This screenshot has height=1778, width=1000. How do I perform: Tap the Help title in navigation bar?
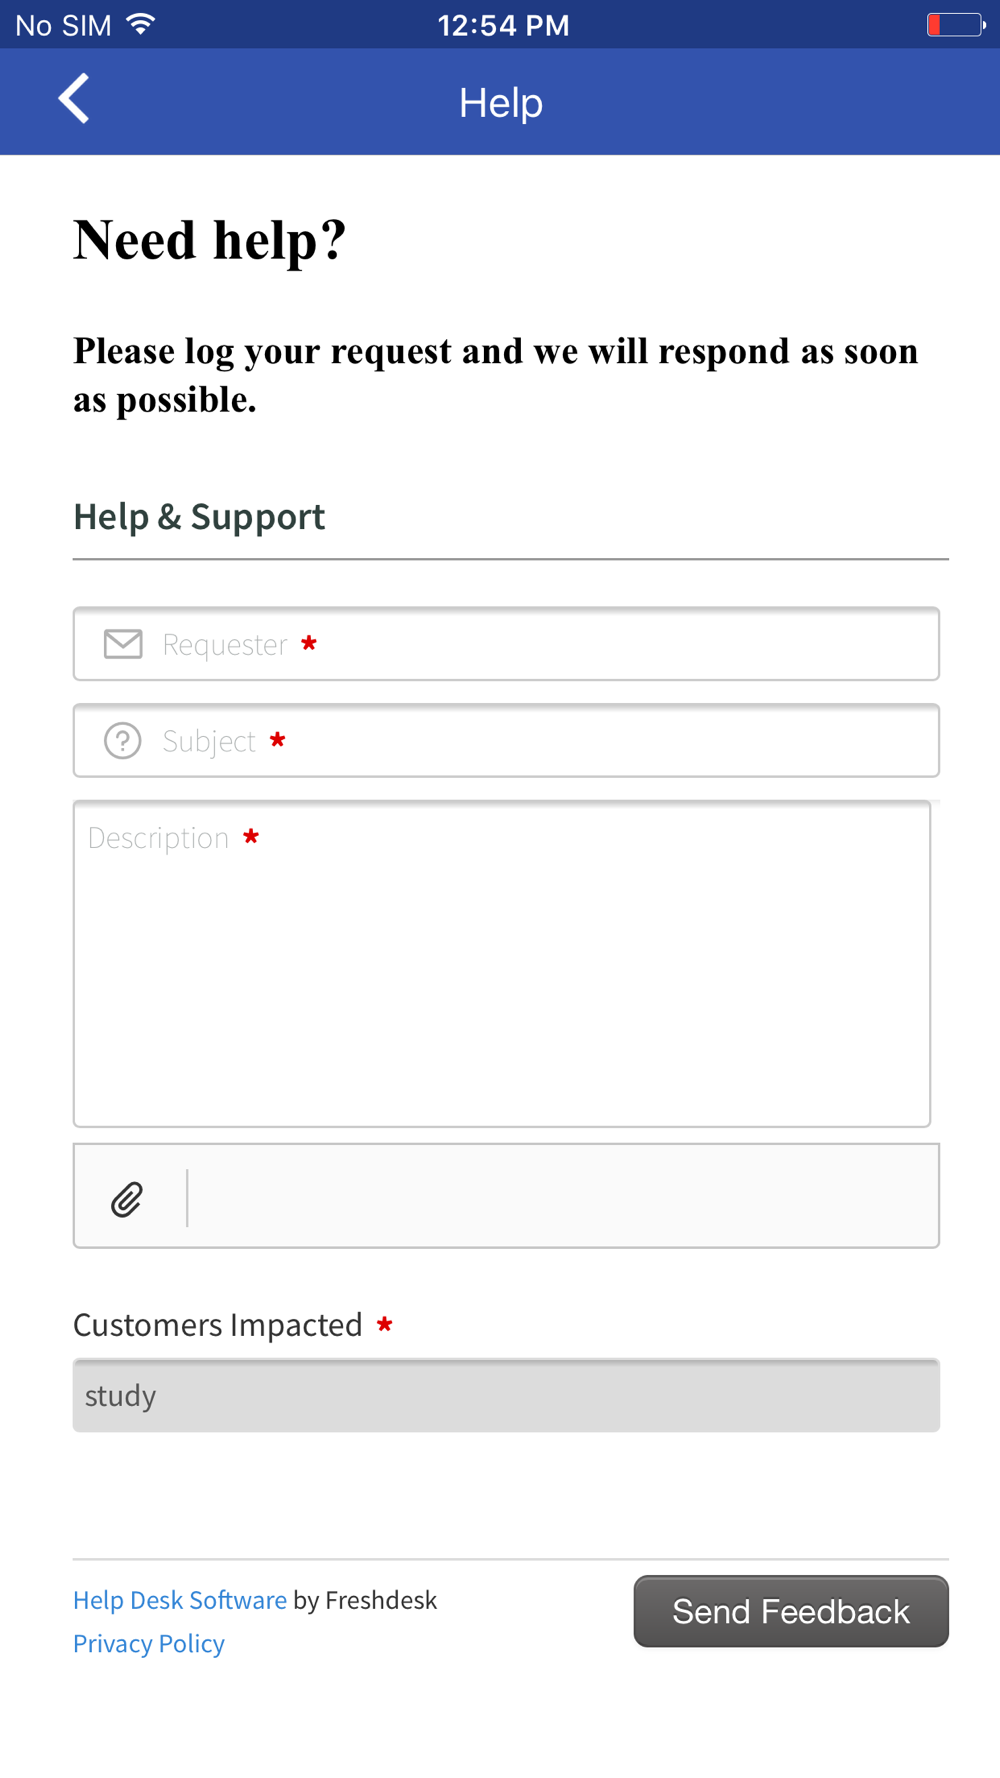[x=501, y=102]
